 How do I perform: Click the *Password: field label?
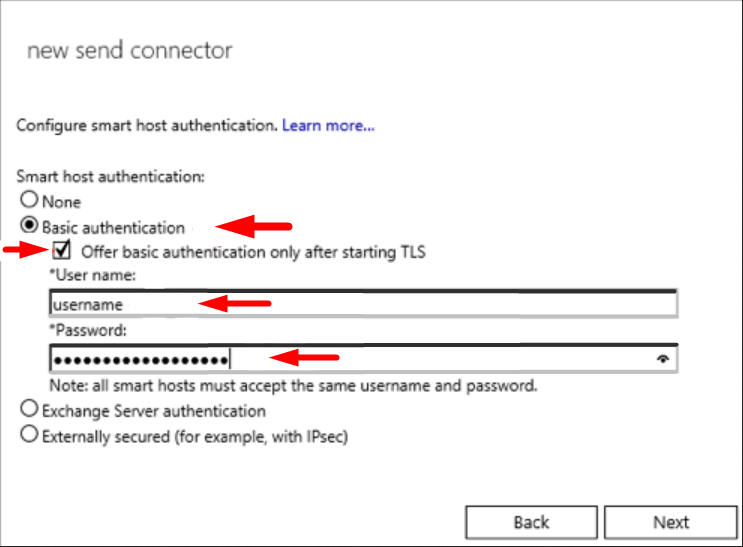[x=88, y=330]
